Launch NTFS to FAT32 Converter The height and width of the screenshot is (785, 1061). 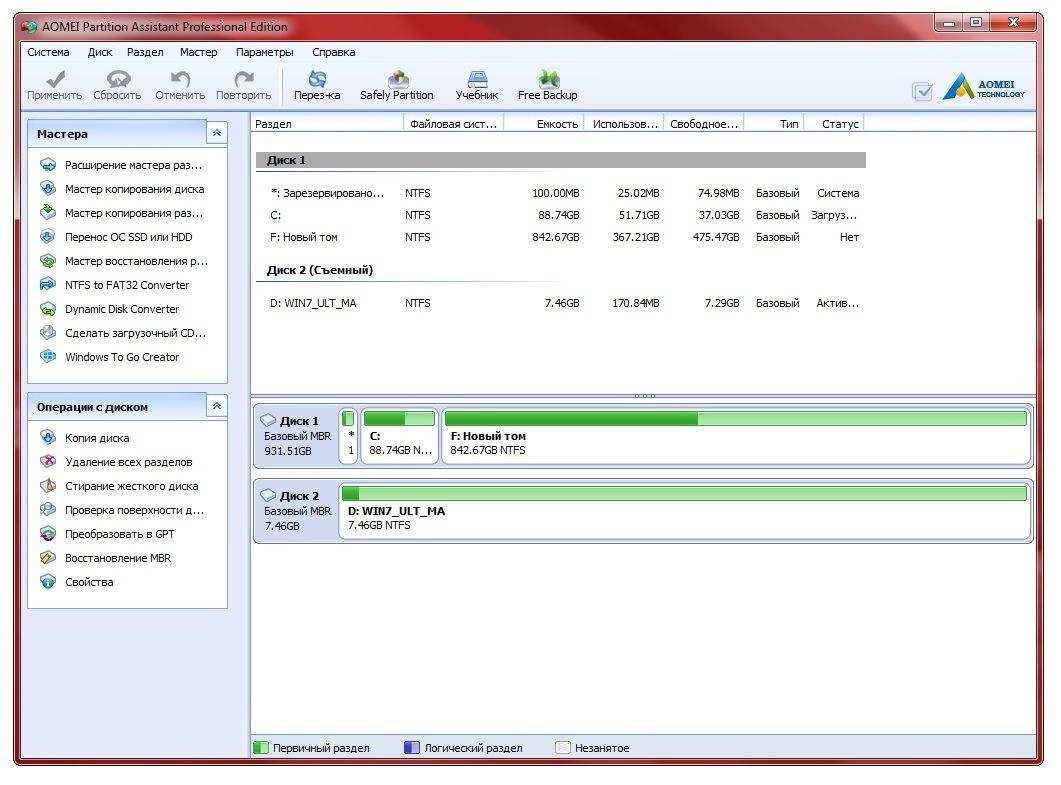114,285
